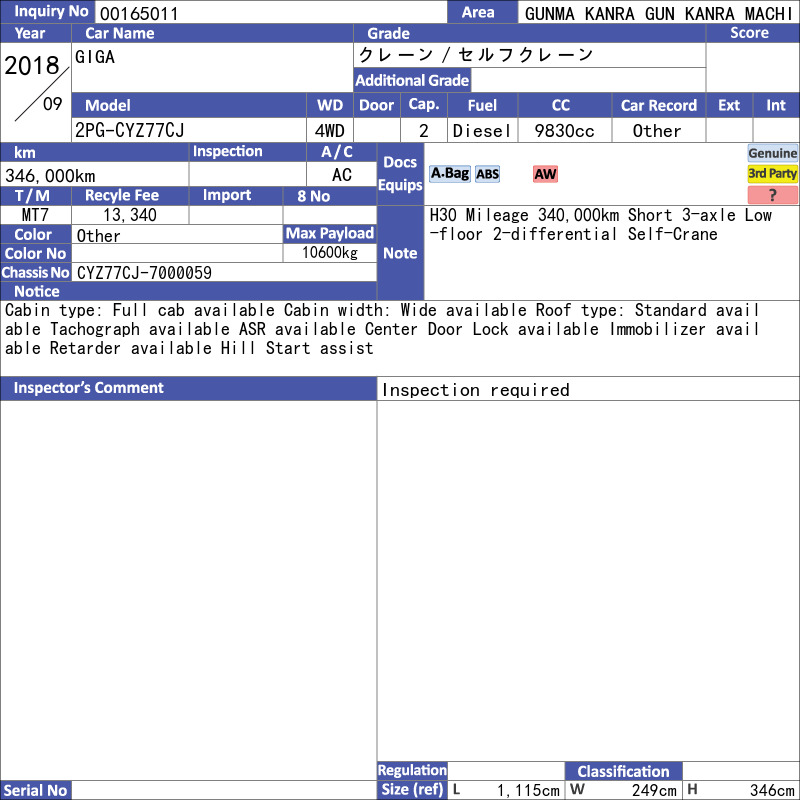Click the Inquiry No header label
Screen dimensions: 800x800
pos(47,12)
